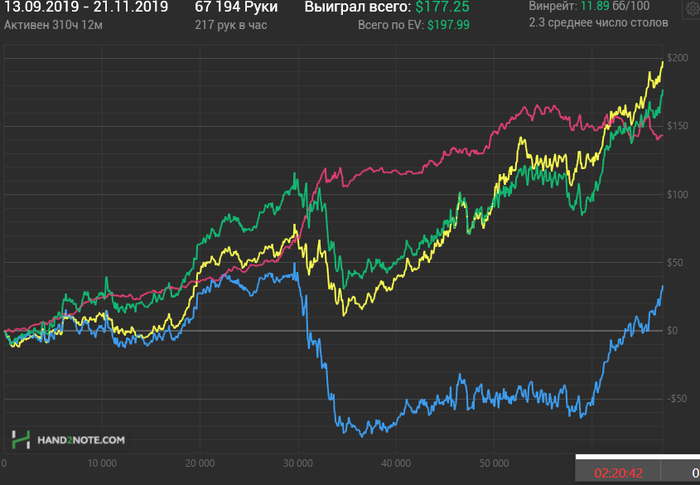Click the $200 y-axis label

(x=677, y=58)
